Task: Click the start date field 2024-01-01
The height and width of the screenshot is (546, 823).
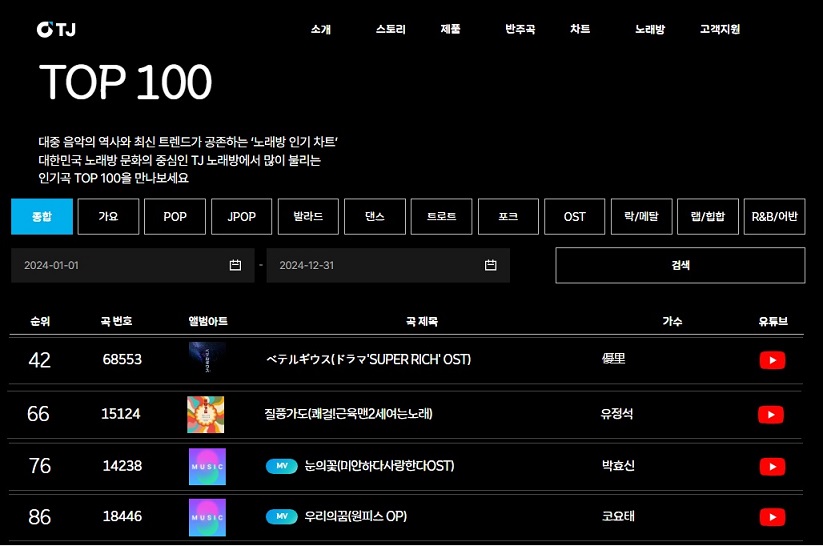Action: [120, 265]
